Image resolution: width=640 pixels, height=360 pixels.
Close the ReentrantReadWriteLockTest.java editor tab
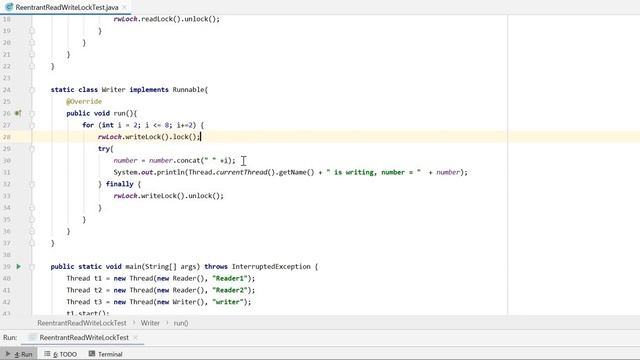click(124, 7)
